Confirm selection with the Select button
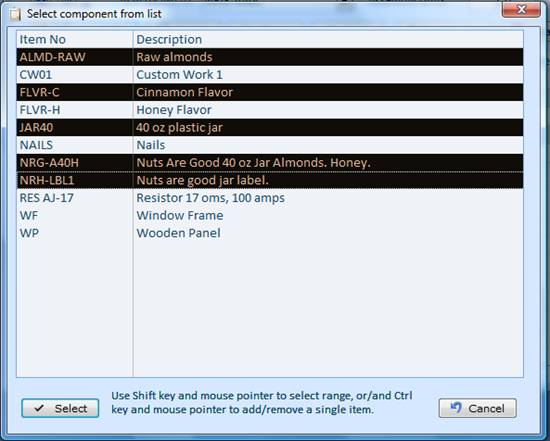Screen dimensions: 550x441 point(60,408)
